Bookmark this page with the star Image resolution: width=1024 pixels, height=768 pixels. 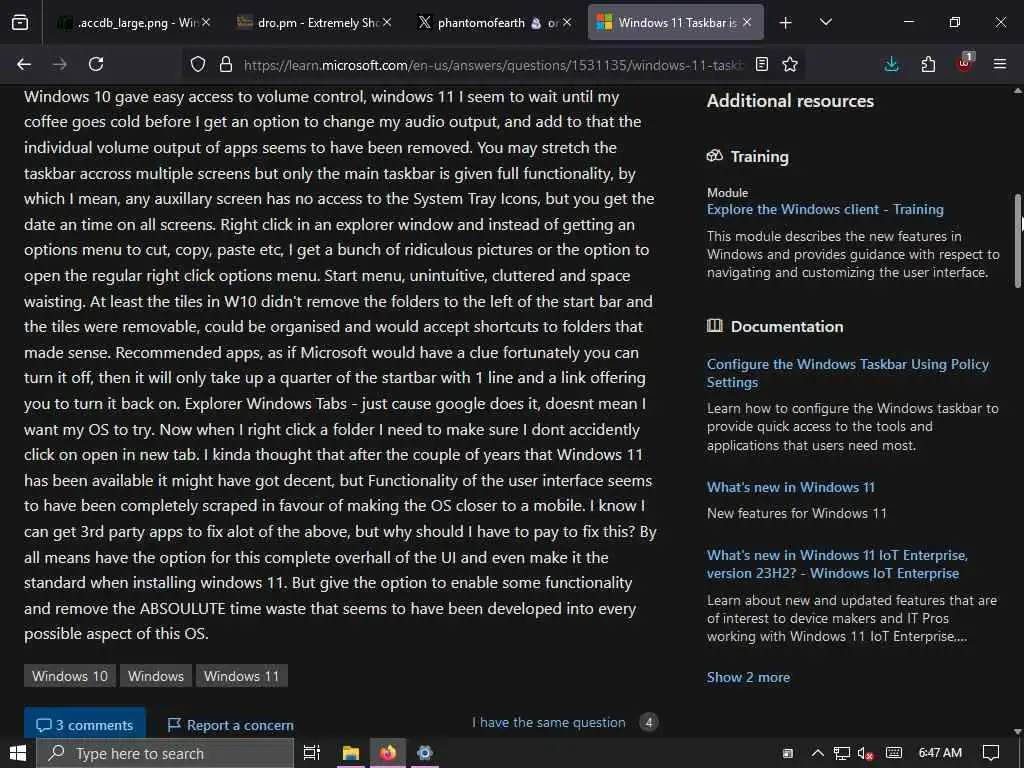790,64
